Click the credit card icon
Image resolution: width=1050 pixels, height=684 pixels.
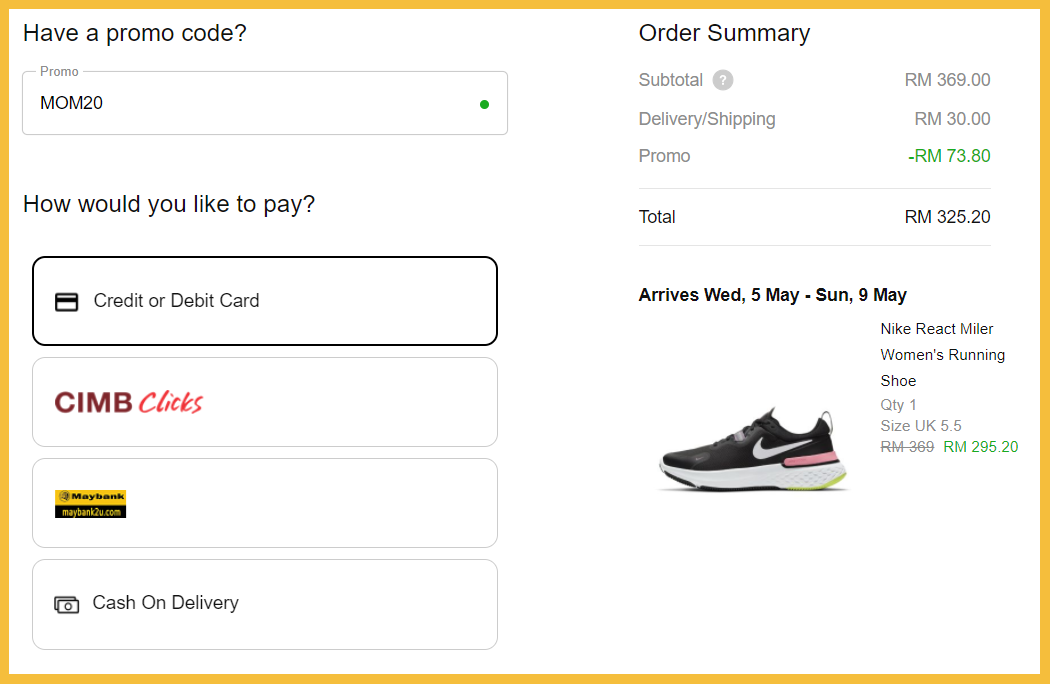point(66,301)
